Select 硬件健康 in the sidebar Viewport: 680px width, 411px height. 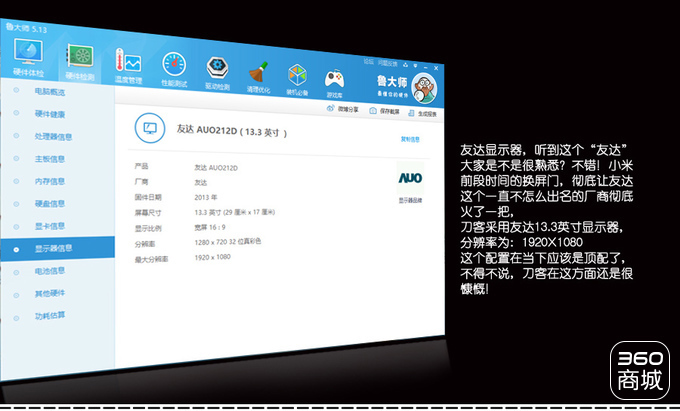50,114
